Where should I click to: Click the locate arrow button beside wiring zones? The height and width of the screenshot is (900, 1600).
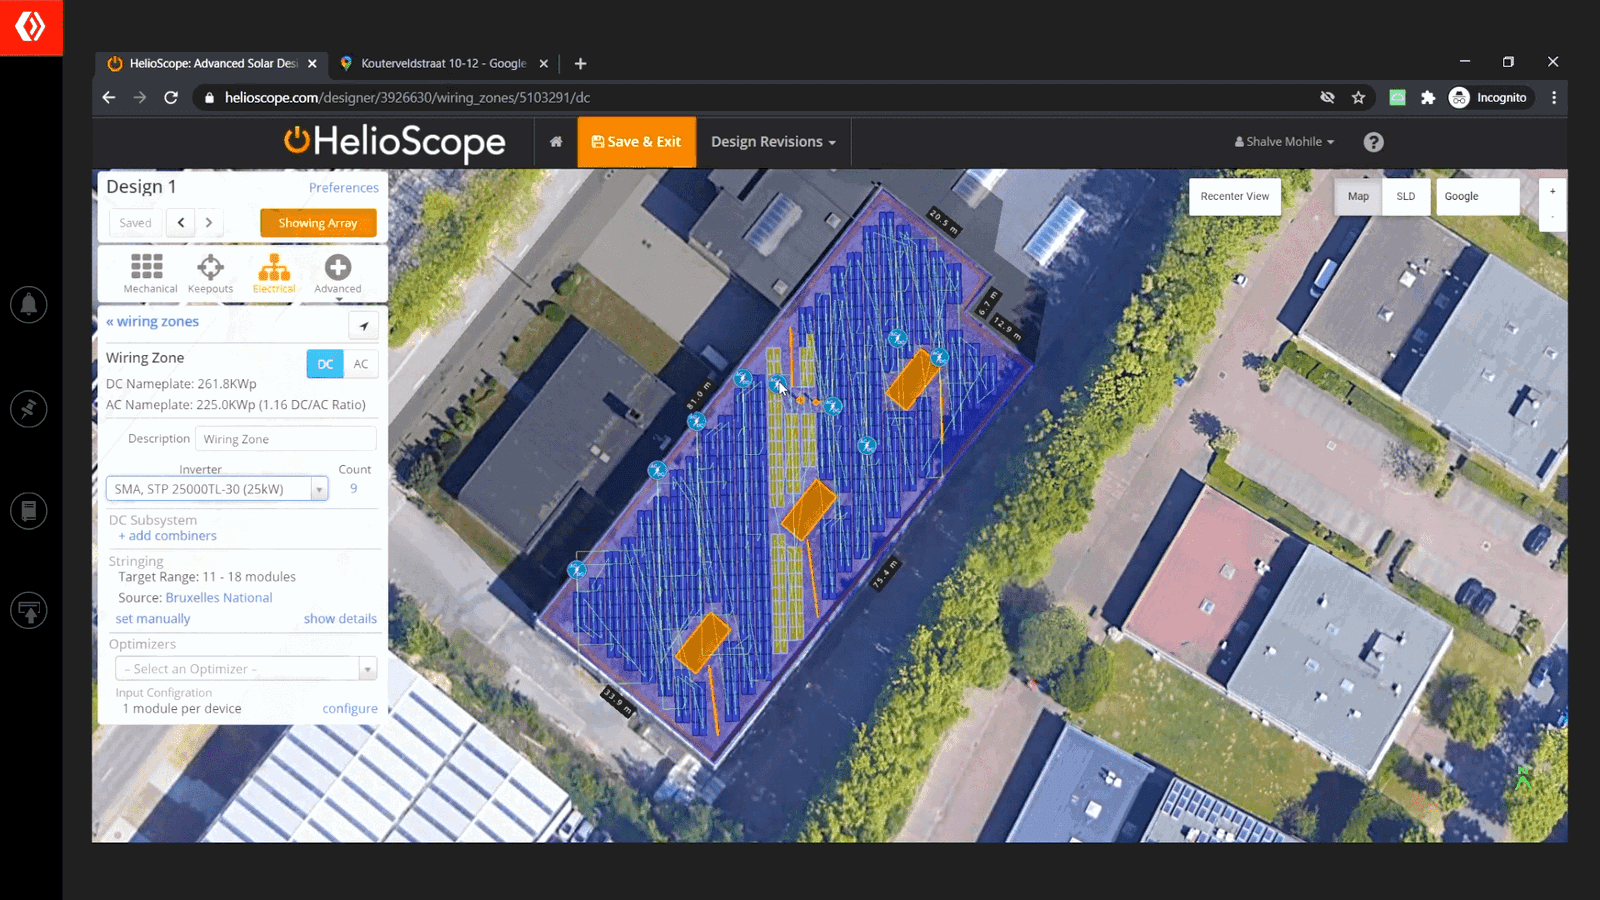(x=363, y=326)
